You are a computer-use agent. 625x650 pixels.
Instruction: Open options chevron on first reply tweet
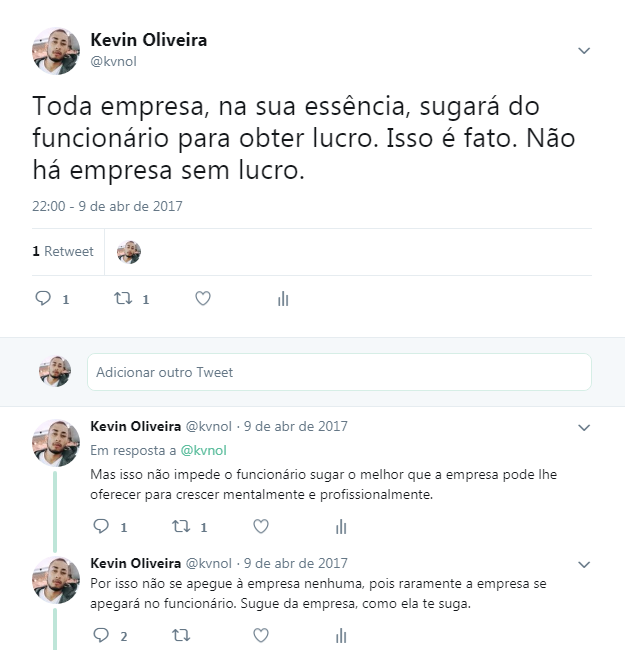tap(584, 427)
